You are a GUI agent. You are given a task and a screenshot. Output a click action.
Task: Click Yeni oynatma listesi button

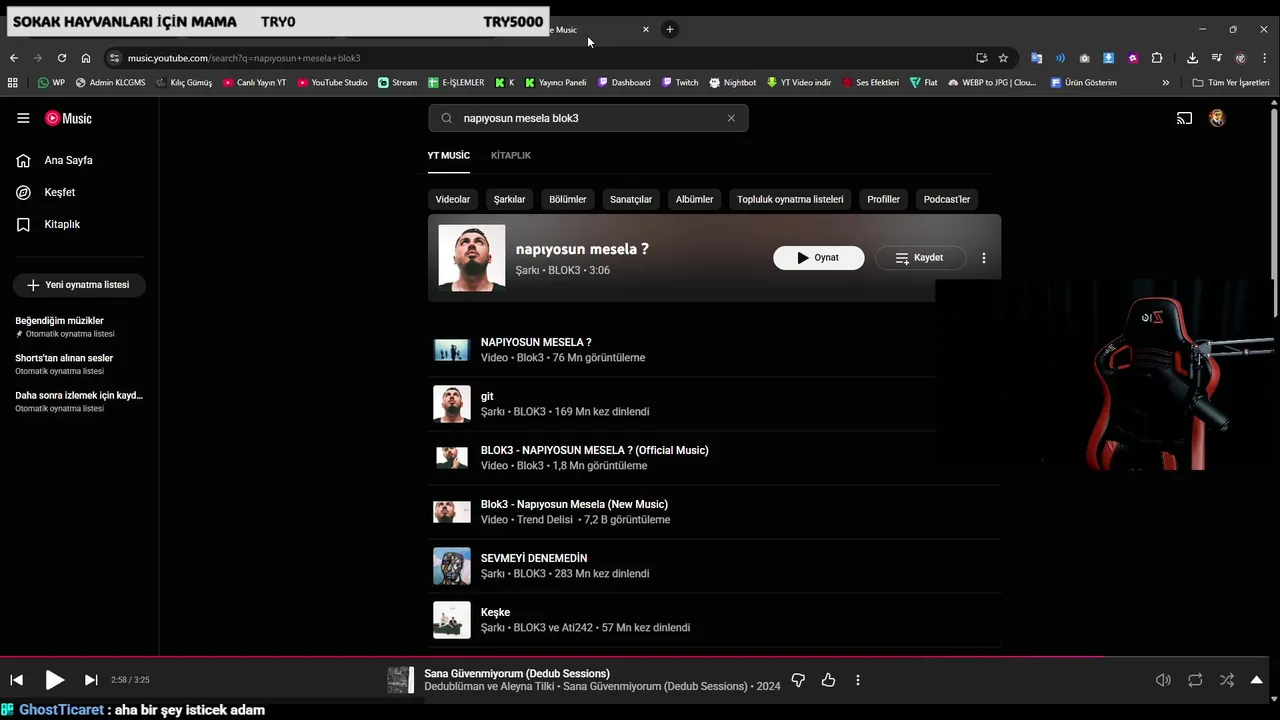pyautogui.click(x=79, y=285)
